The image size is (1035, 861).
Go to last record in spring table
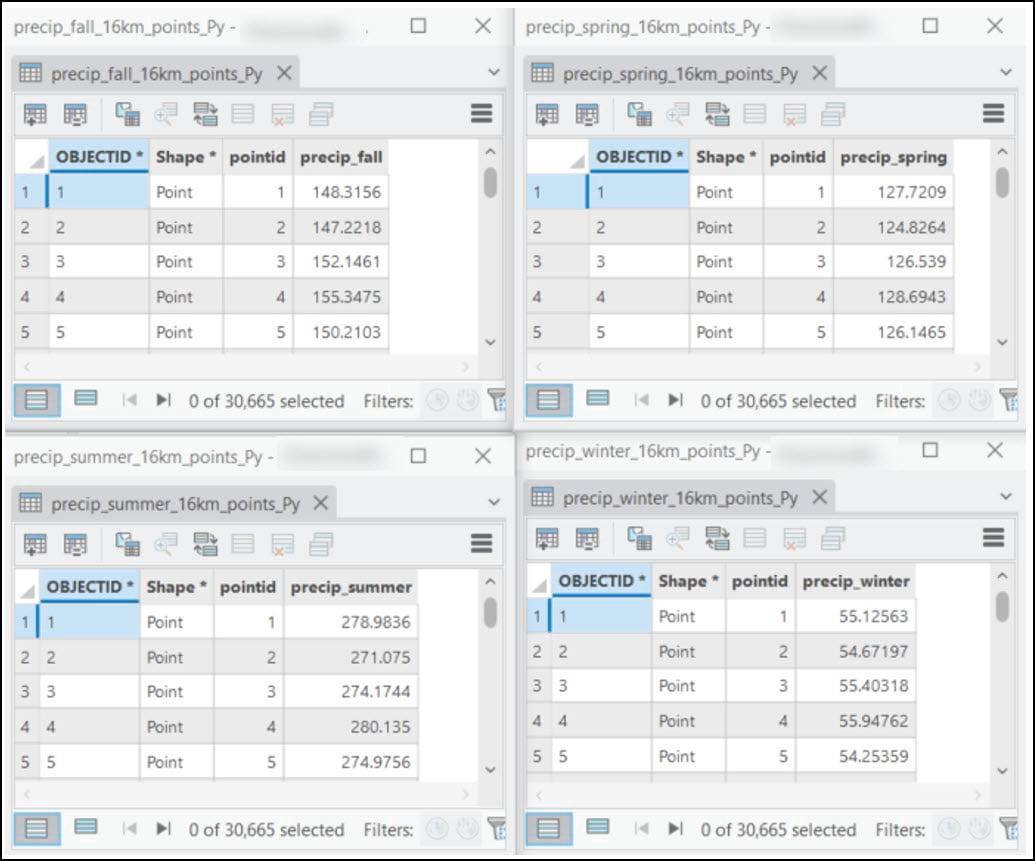pos(675,400)
